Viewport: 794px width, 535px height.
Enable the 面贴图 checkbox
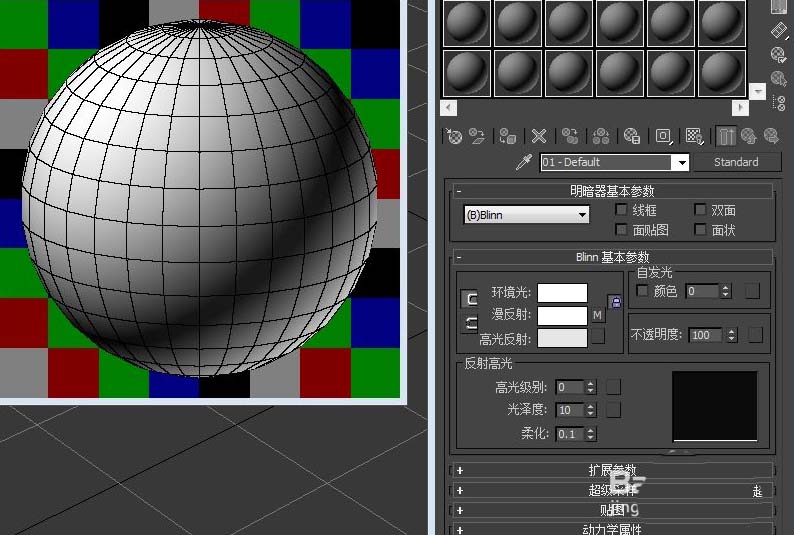point(621,230)
